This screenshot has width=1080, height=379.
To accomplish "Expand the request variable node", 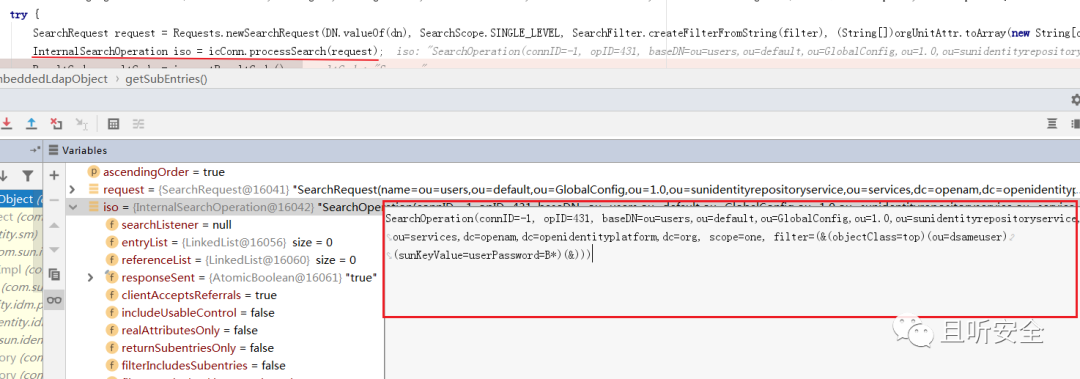I will (x=72, y=189).
